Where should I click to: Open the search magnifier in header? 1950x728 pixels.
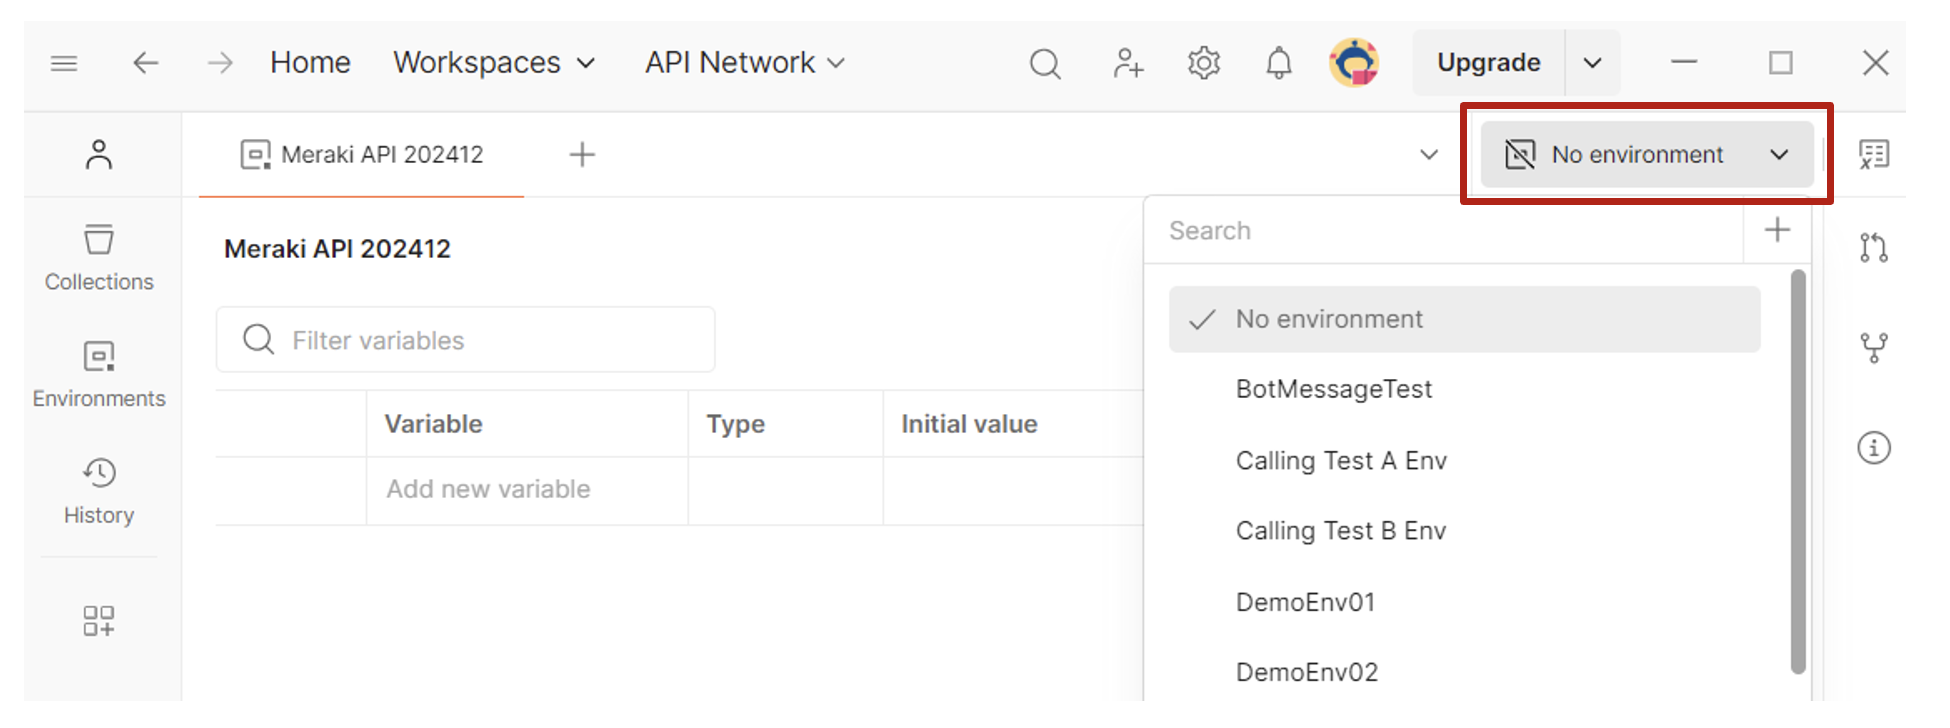[1044, 63]
